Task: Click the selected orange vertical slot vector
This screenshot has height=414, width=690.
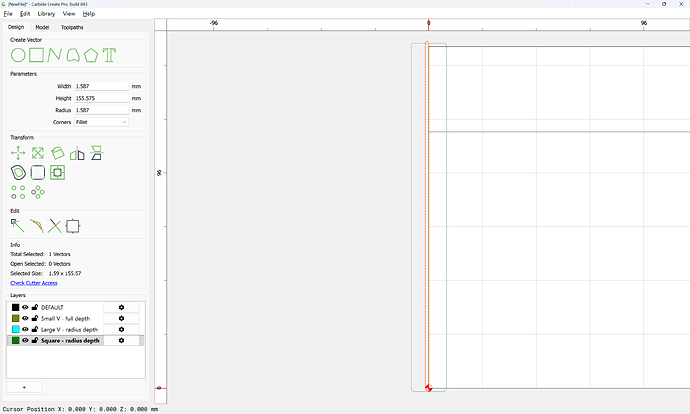Action: click(x=427, y=216)
